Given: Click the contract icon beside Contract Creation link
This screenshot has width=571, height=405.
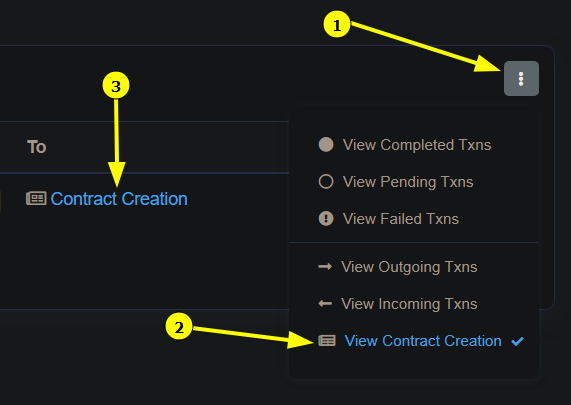Looking at the screenshot, I should click(36, 198).
